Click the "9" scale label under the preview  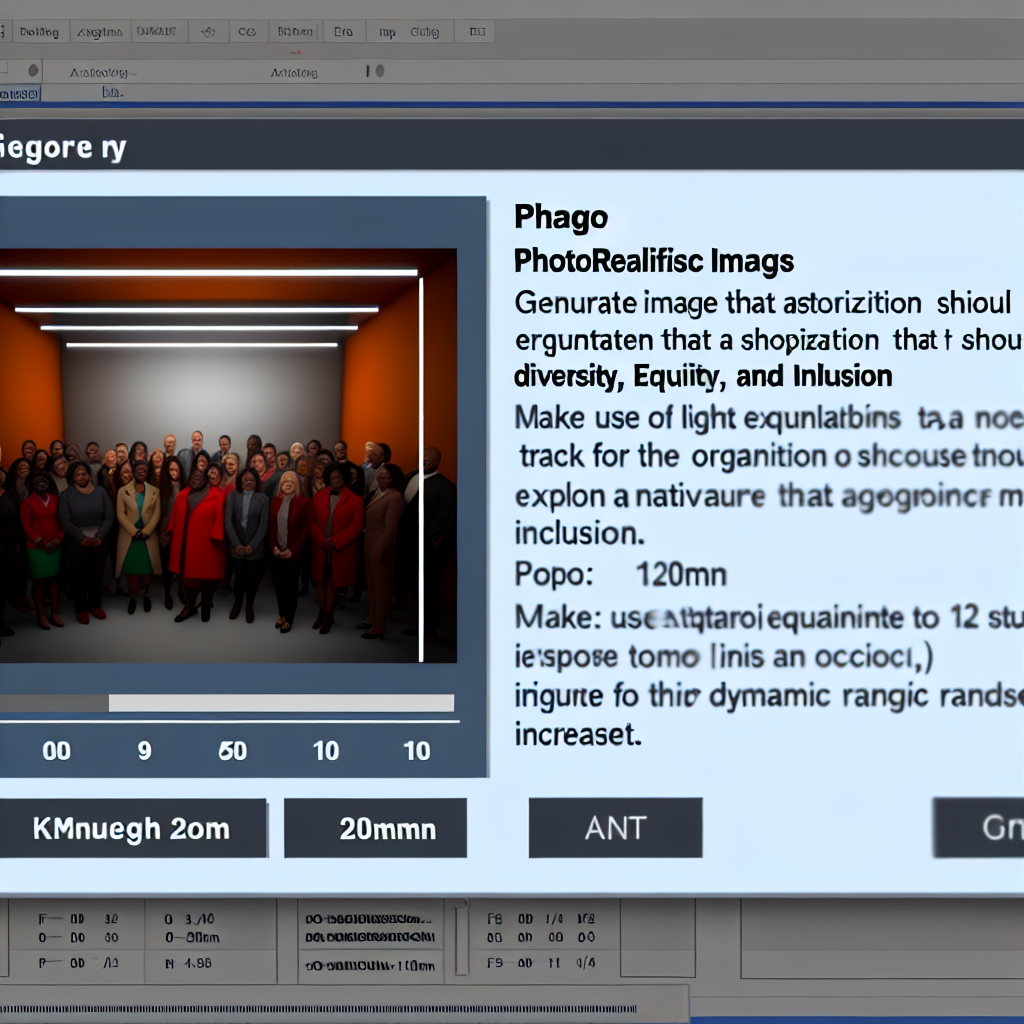coord(144,751)
